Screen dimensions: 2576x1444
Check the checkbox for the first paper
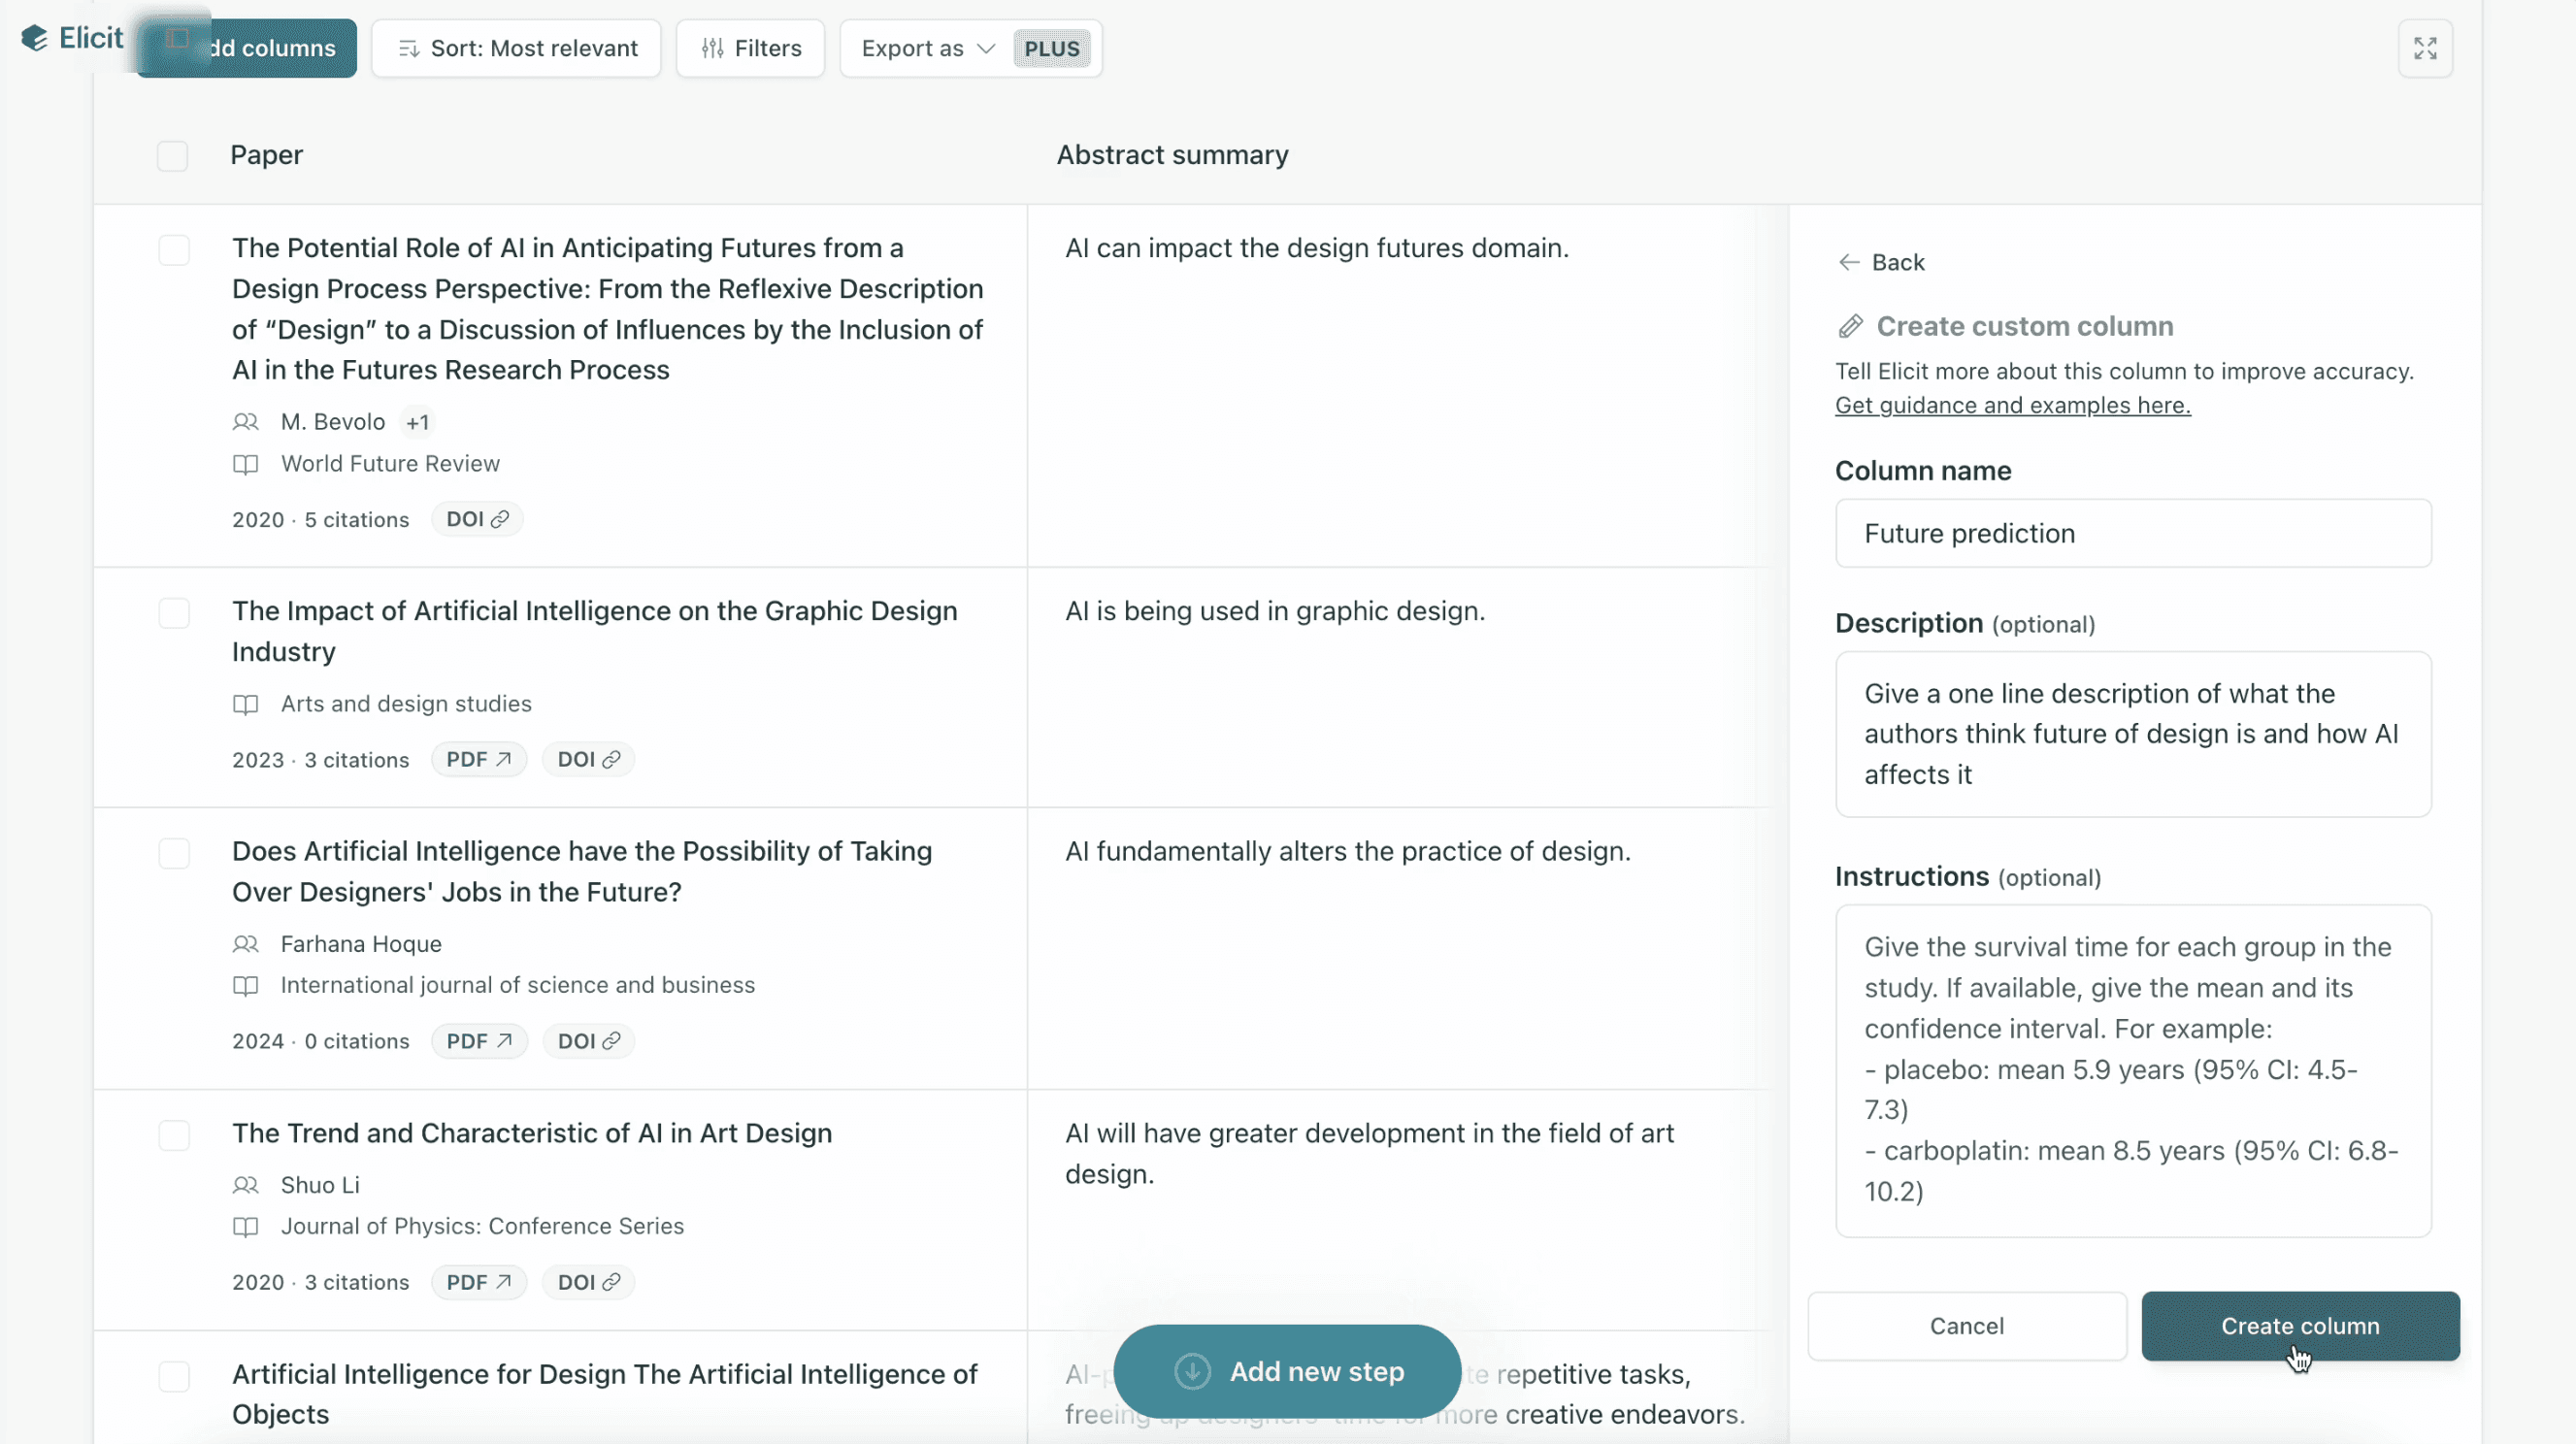174,250
